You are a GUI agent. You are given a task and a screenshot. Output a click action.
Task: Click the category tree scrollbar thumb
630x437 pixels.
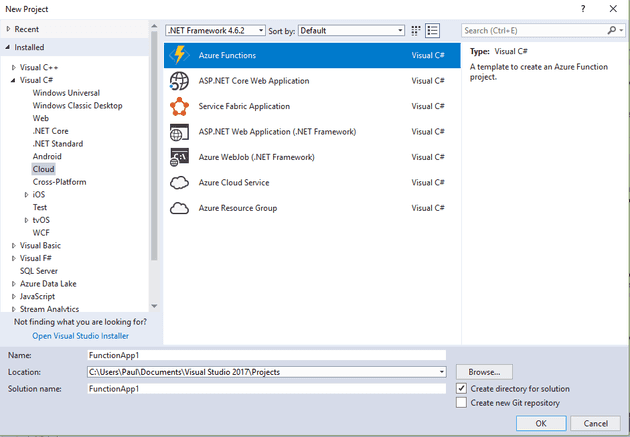[154, 146]
